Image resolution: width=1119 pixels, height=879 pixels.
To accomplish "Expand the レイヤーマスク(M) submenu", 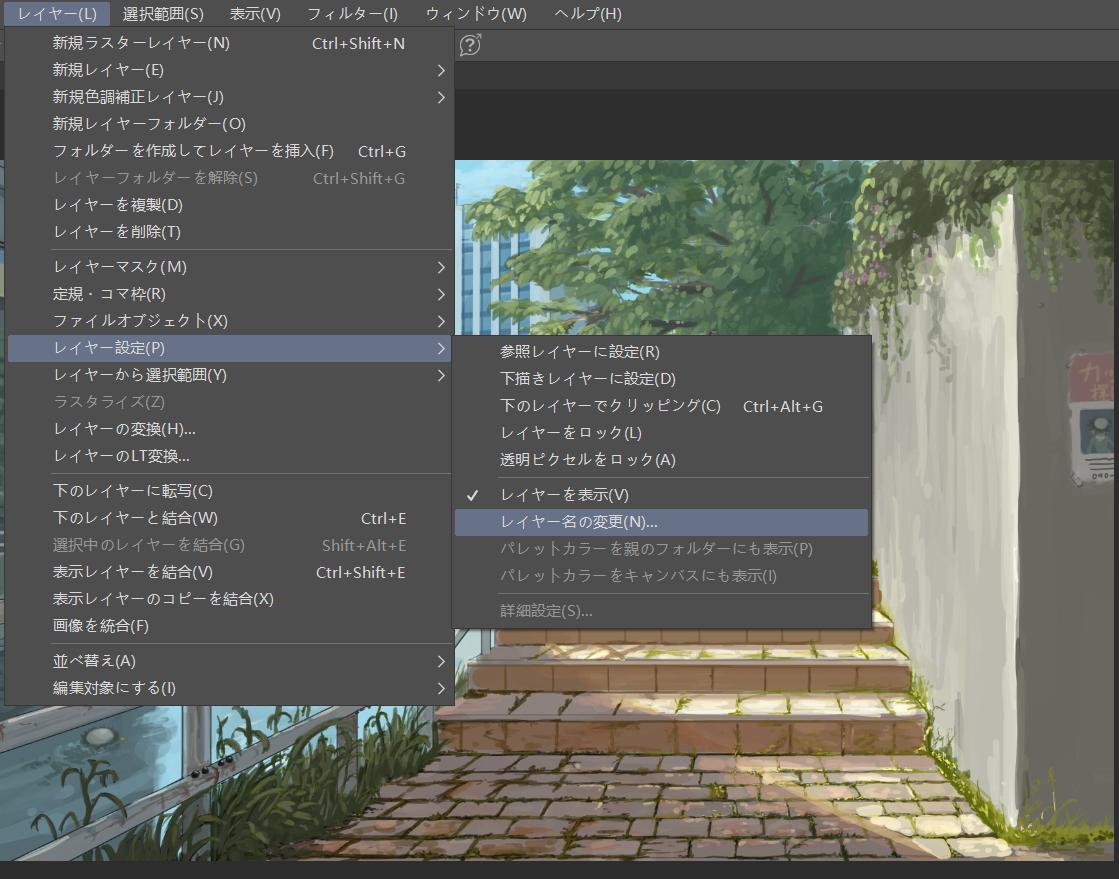I will 119,267.
